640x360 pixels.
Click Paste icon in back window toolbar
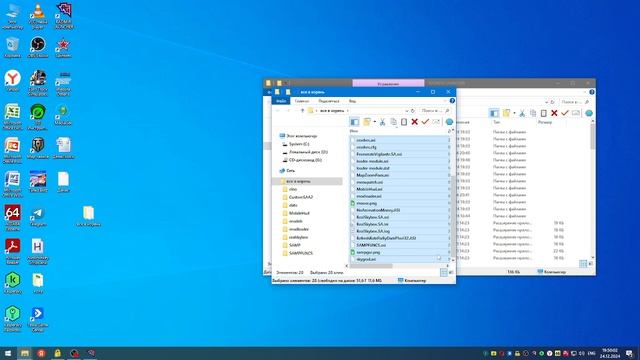click(544, 113)
